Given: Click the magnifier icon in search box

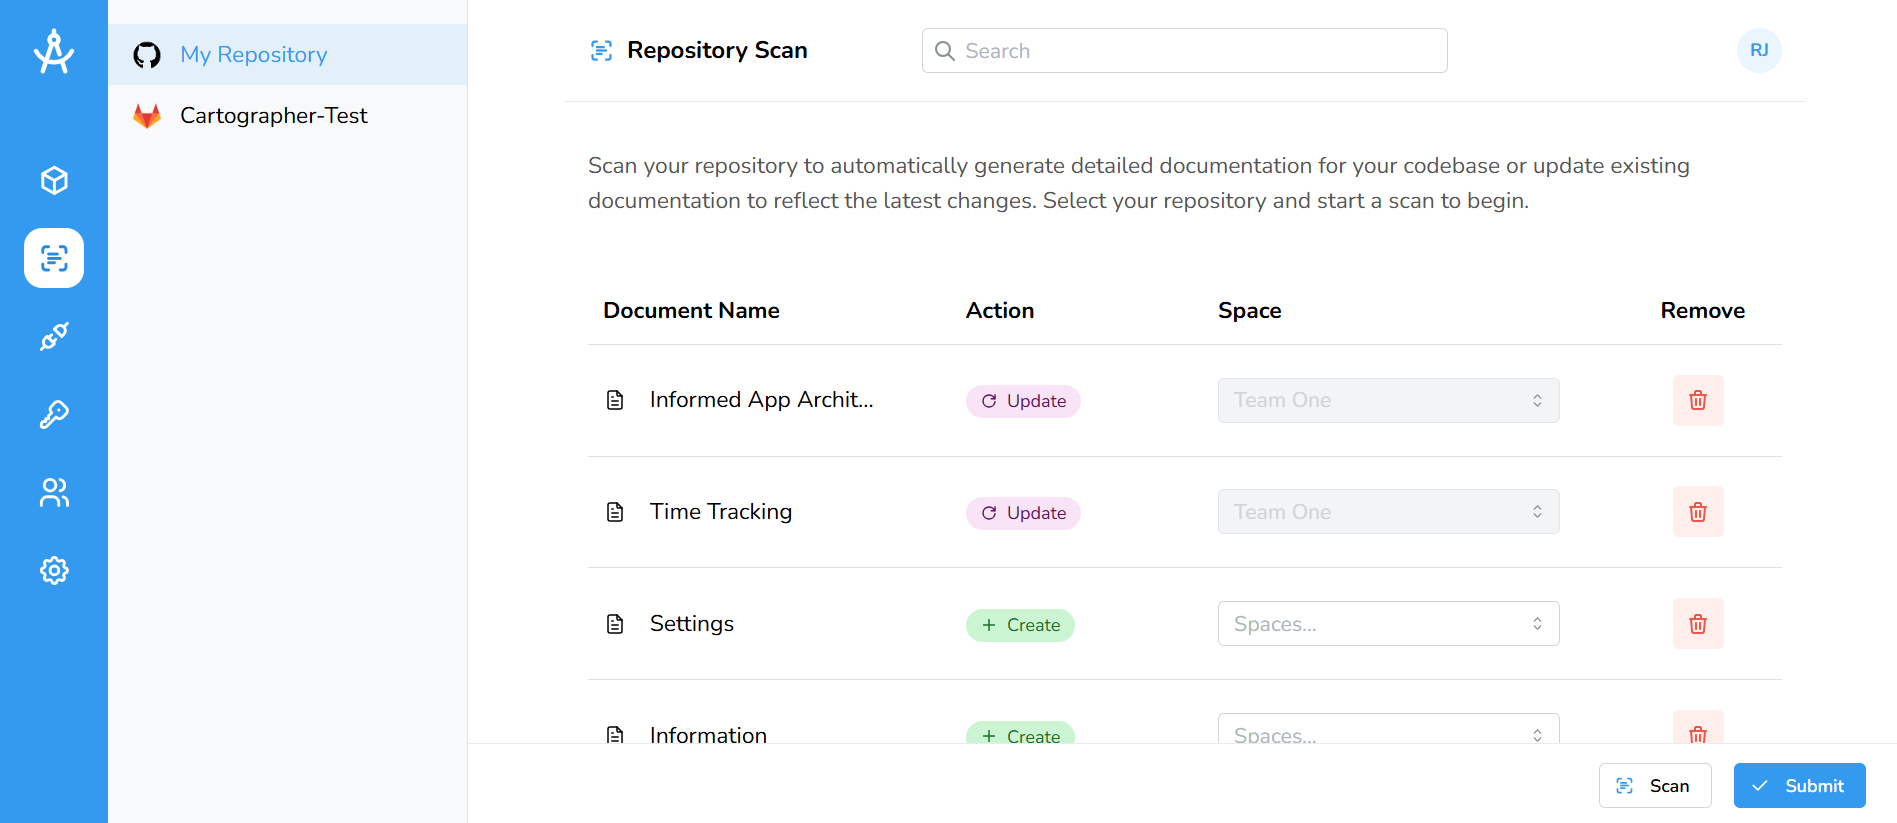Looking at the screenshot, I should [x=944, y=51].
